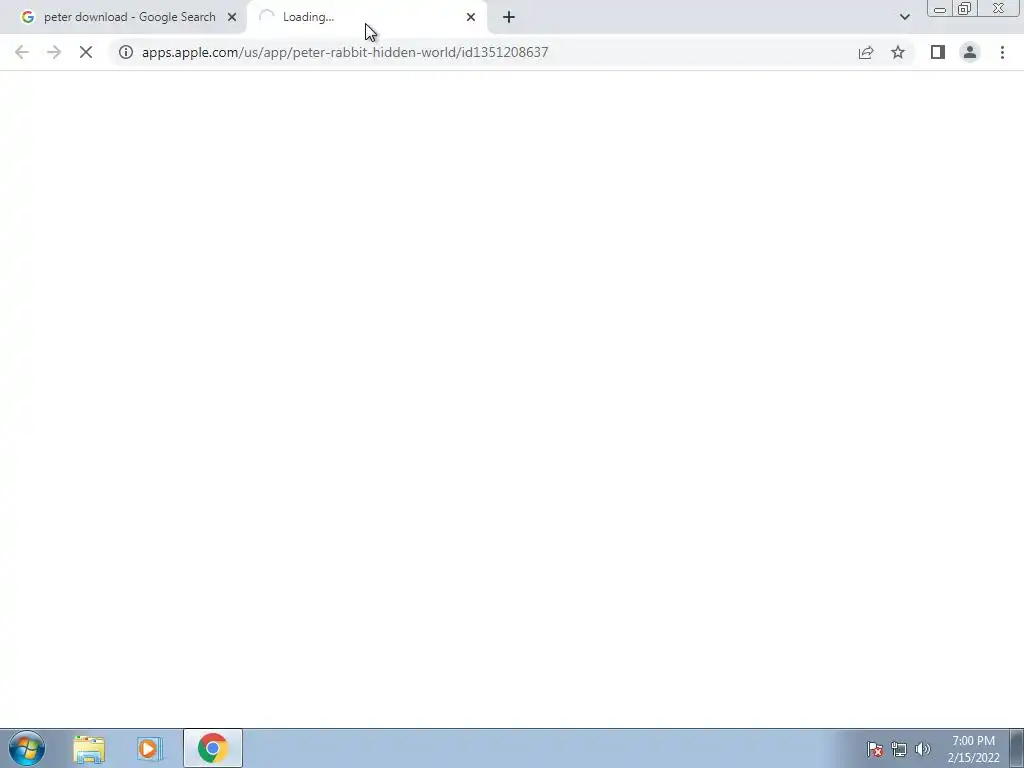Viewport: 1024px width, 768px height.
Task: Open Chrome's three-dot customize menu
Action: pos(1002,52)
